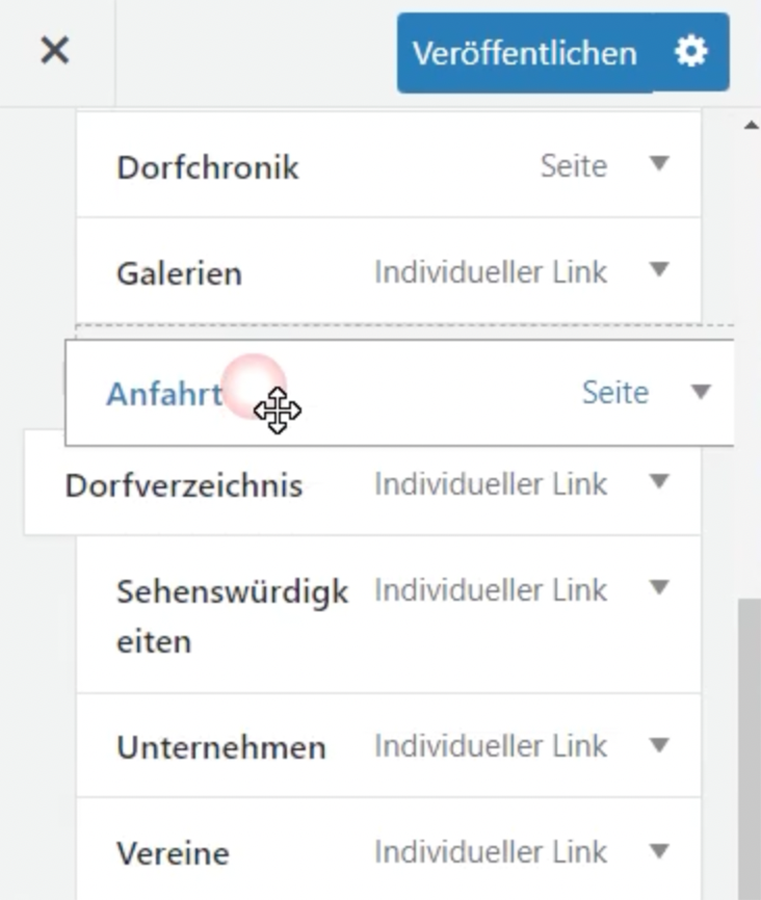Expand the Vereine menu item arrow

658,851
